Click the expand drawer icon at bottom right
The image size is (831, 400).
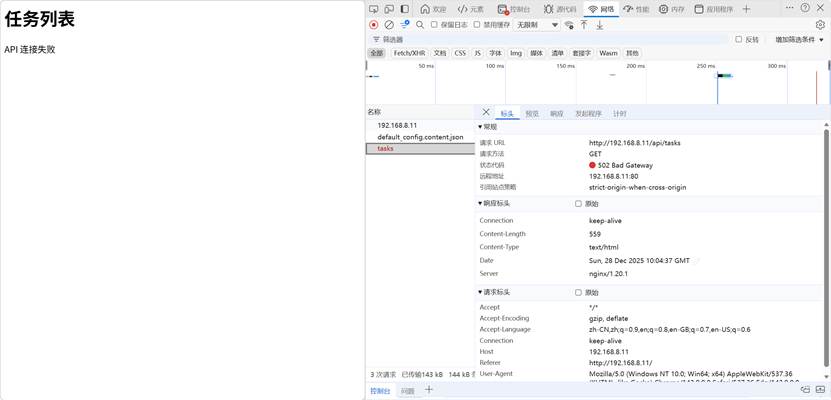[820, 390]
